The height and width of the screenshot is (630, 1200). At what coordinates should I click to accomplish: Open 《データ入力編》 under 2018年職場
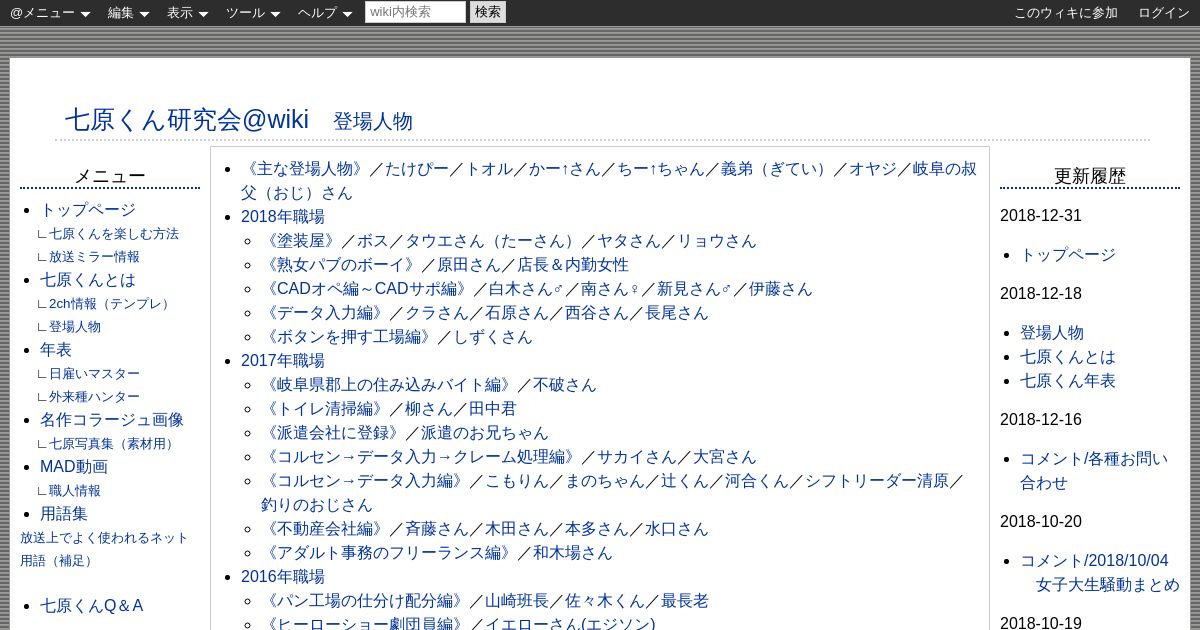[325, 313]
